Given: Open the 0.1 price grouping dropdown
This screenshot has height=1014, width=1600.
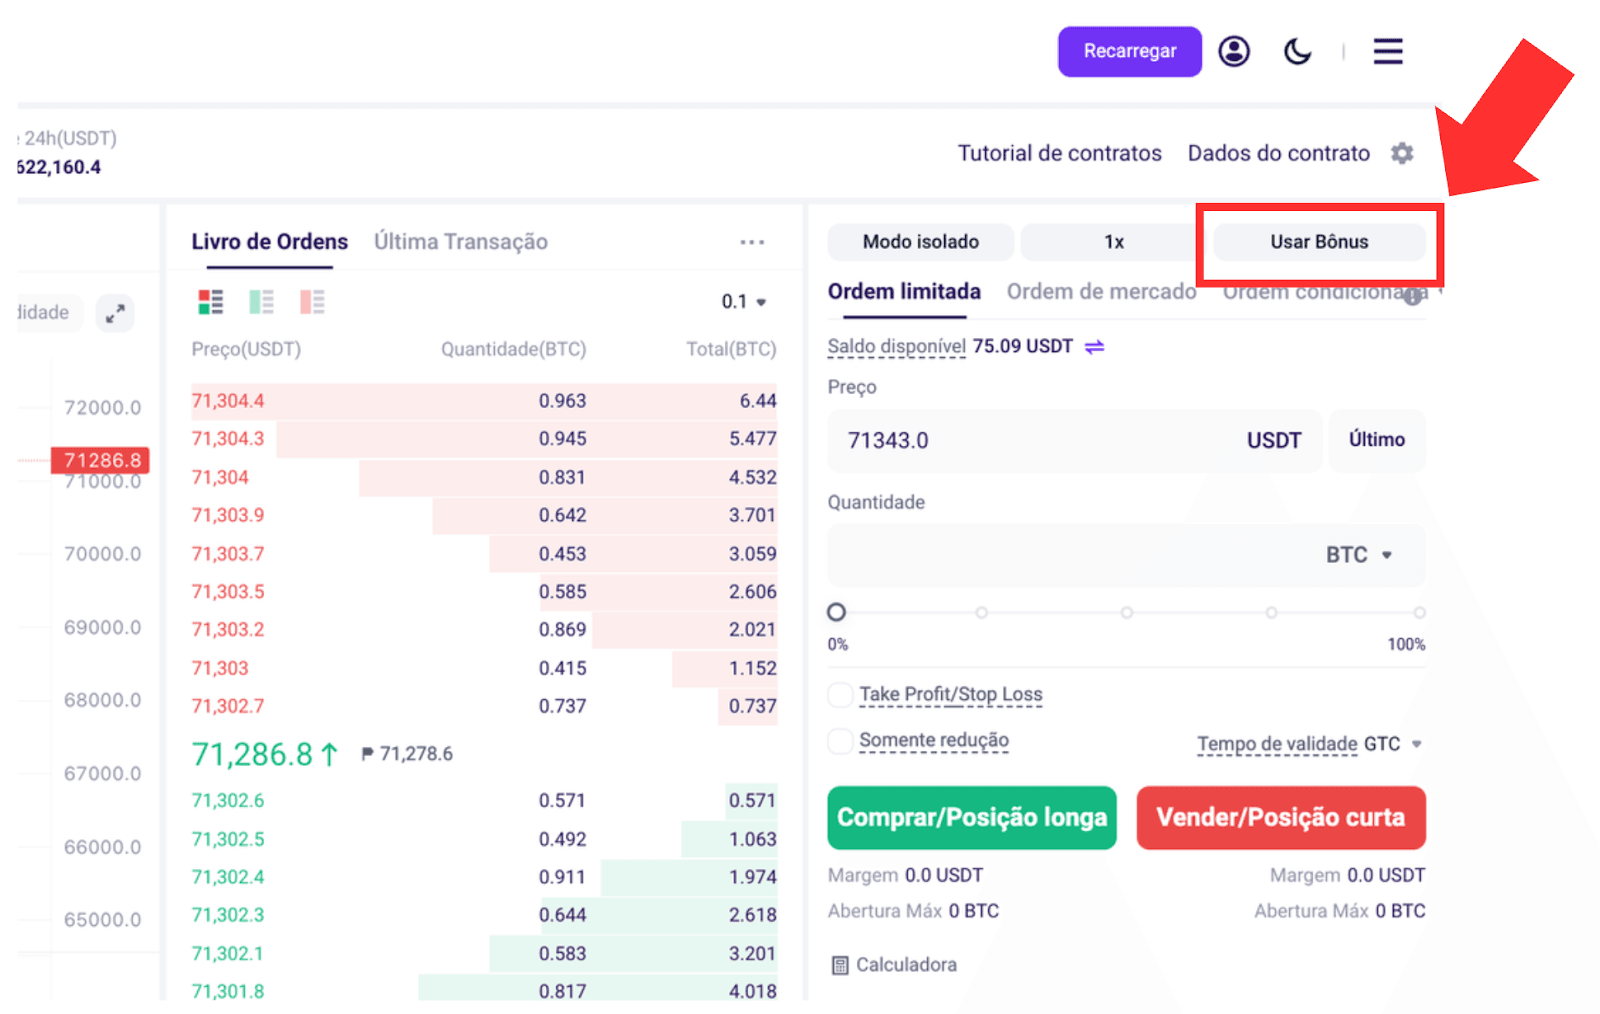Looking at the screenshot, I should click(743, 302).
